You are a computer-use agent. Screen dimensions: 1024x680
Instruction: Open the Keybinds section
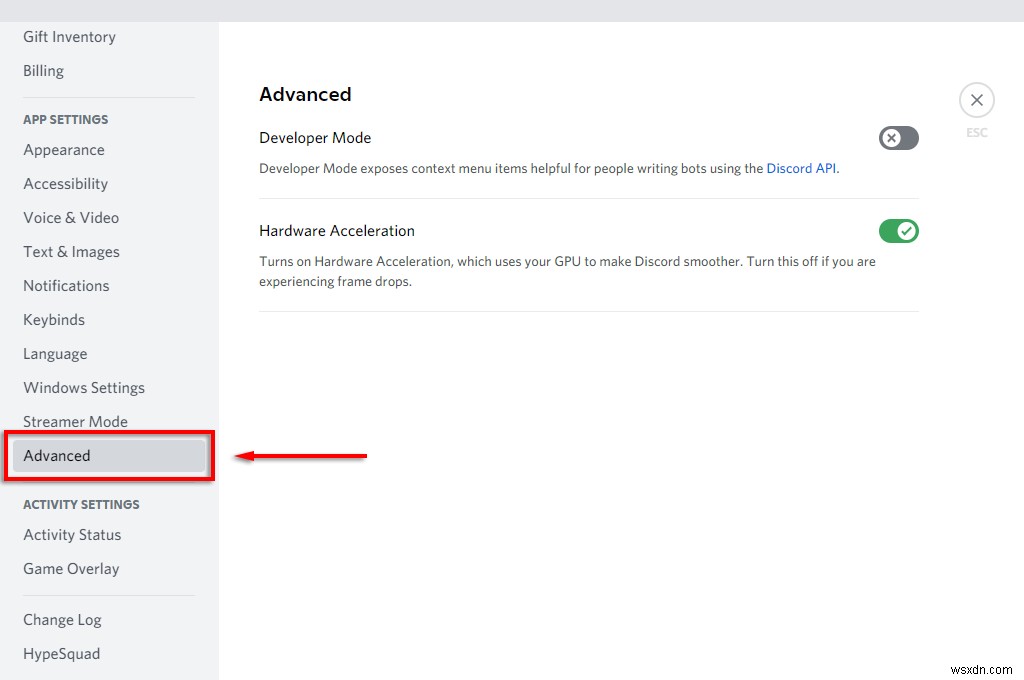pos(54,320)
